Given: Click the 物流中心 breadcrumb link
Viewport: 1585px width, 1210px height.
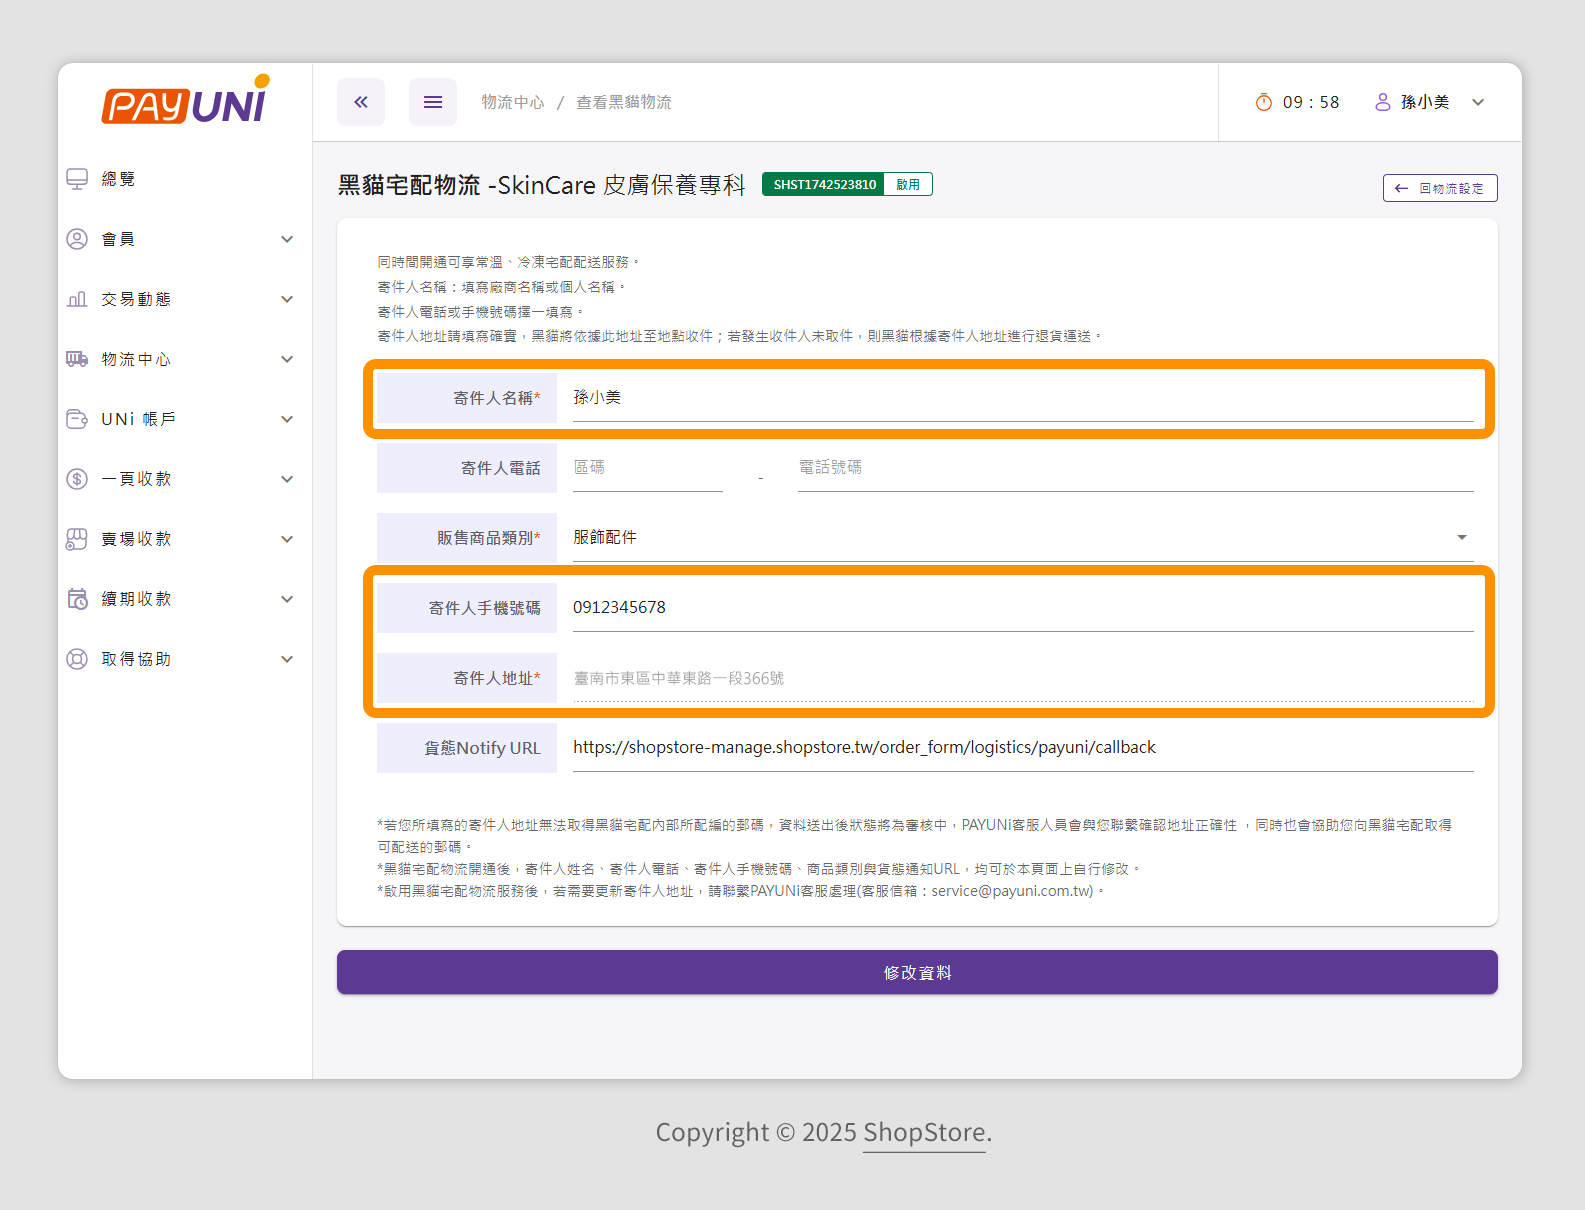Looking at the screenshot, I should pyautogui.click(x=513, y=102).
